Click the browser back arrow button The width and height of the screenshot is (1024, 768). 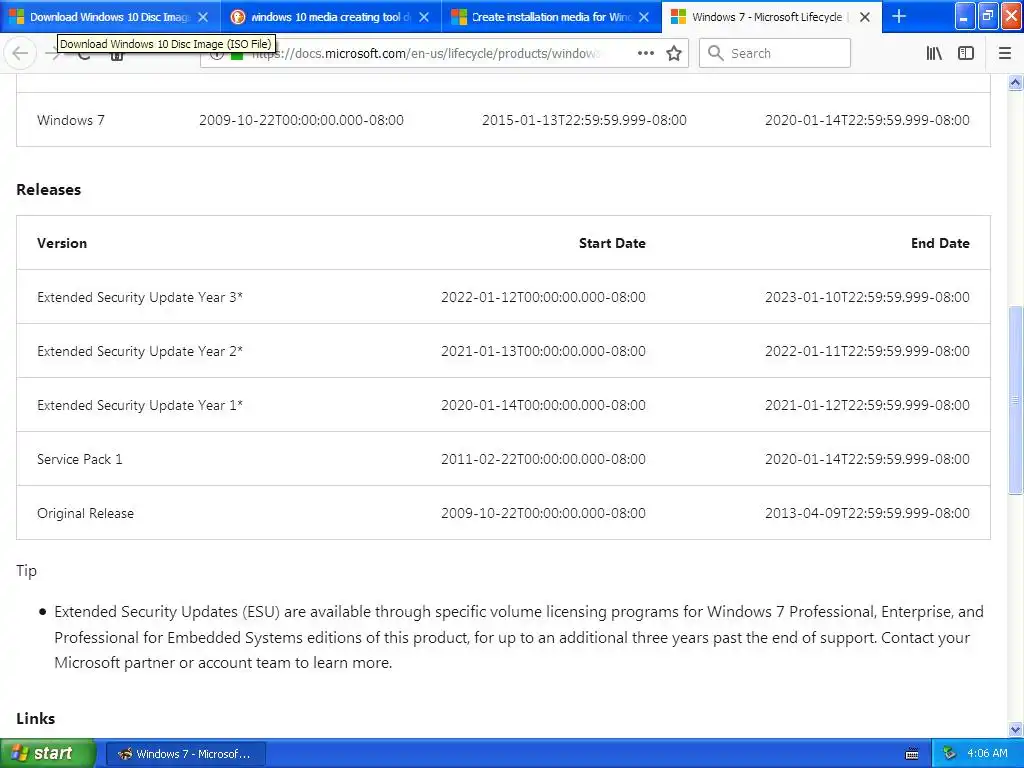coord(20,54)
